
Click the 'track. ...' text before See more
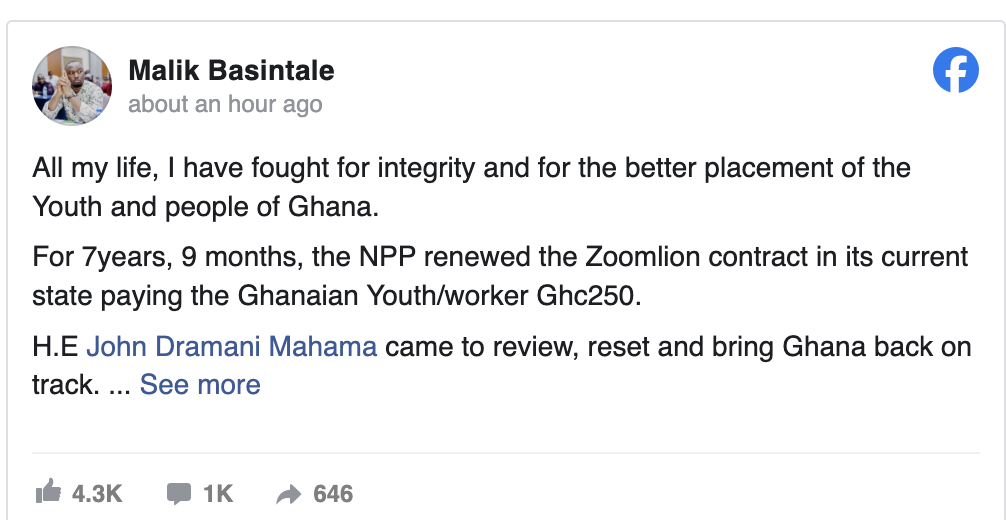[81, 385]
